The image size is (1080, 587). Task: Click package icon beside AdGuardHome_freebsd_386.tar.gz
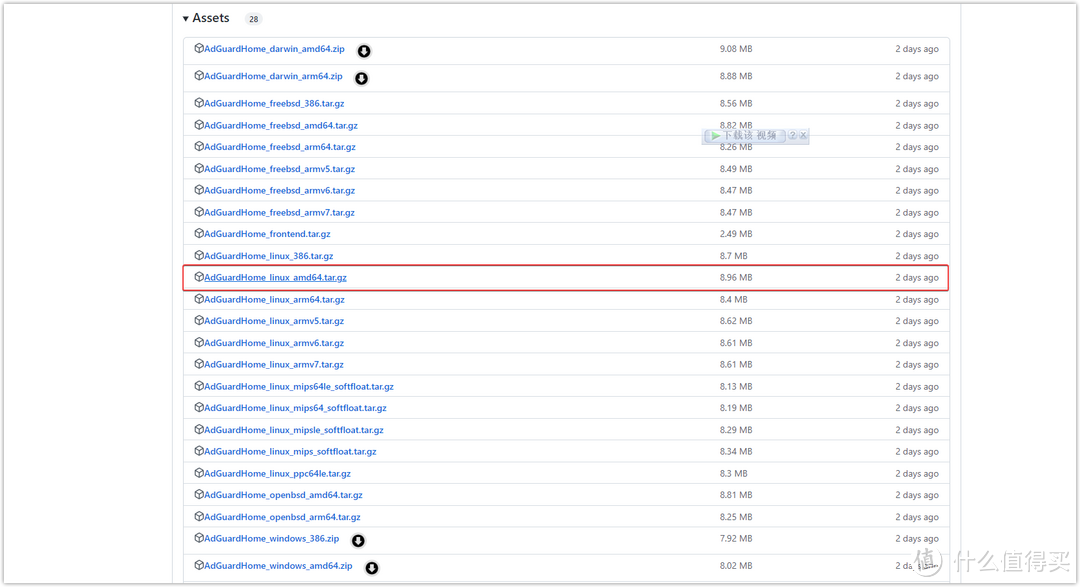click(x=198, y=103)
